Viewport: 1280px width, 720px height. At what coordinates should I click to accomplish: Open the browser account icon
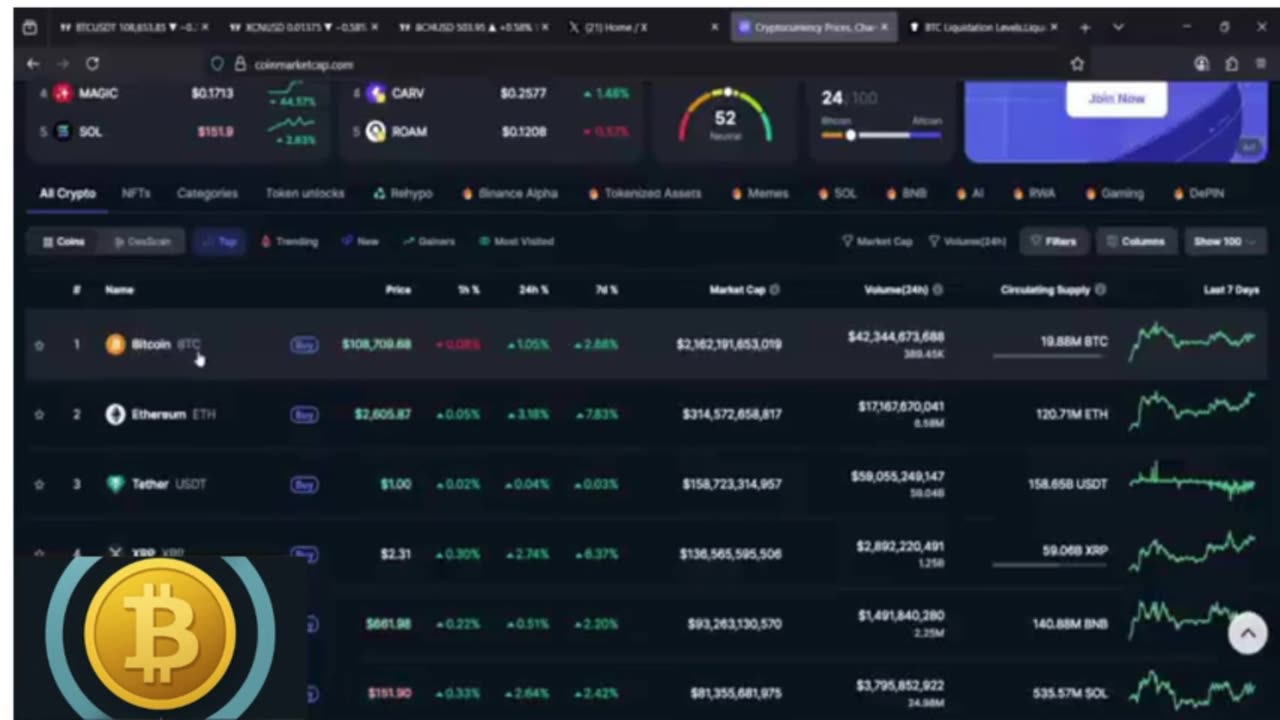pyautogui.click(x=1202, y=64)
